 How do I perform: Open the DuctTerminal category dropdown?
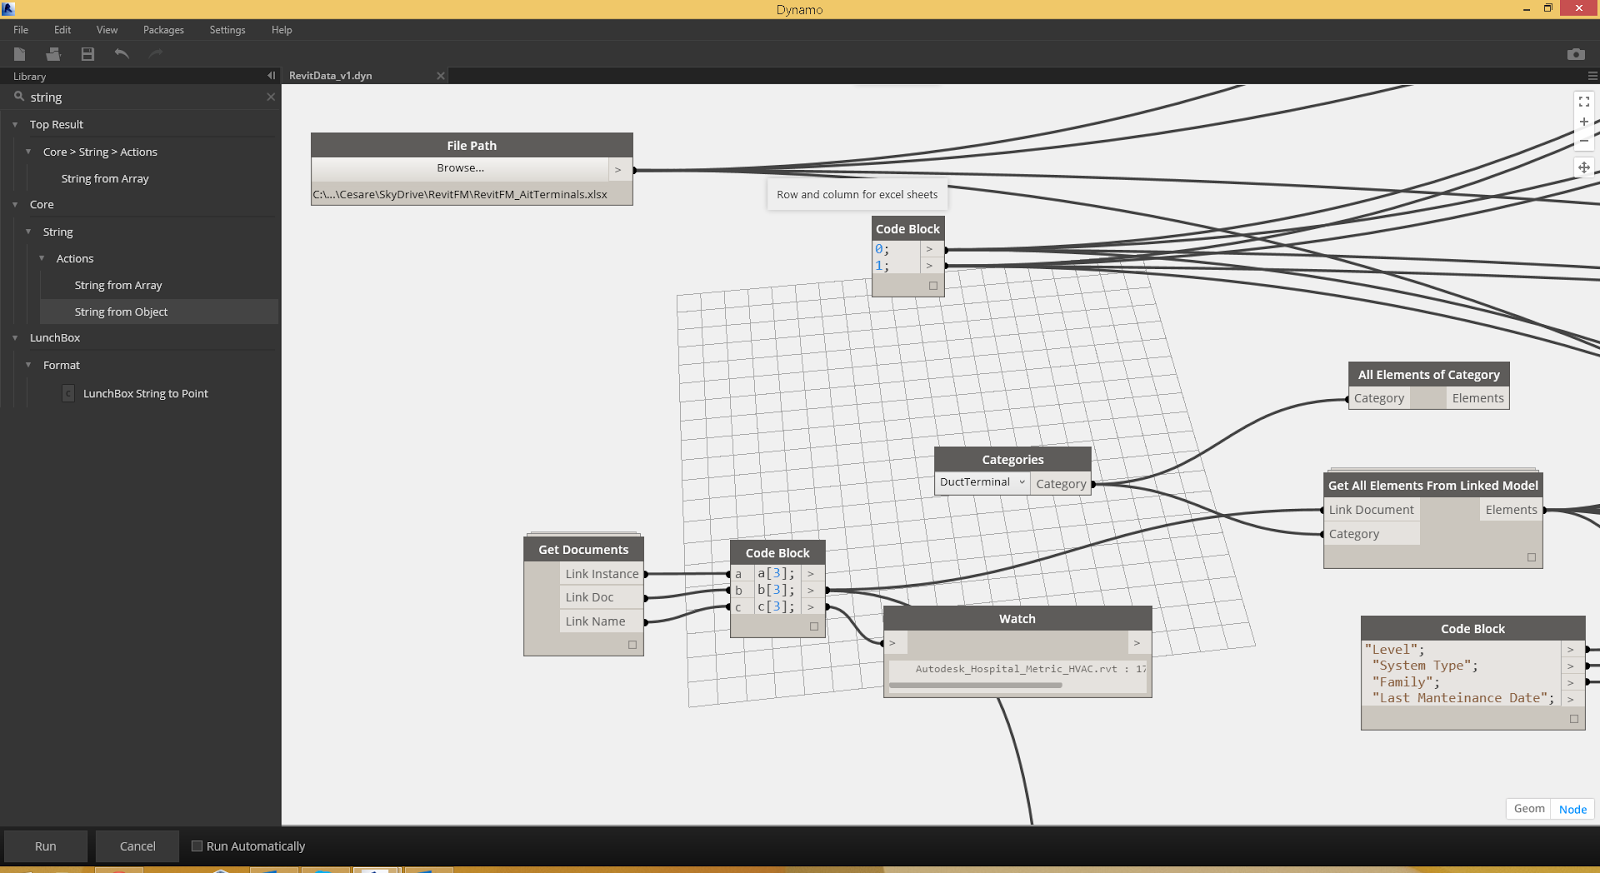982,482
